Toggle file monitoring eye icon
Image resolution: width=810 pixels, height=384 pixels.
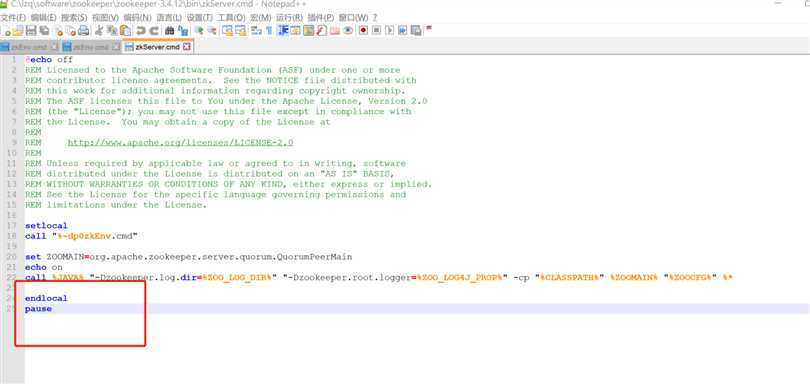pos(348,30)
